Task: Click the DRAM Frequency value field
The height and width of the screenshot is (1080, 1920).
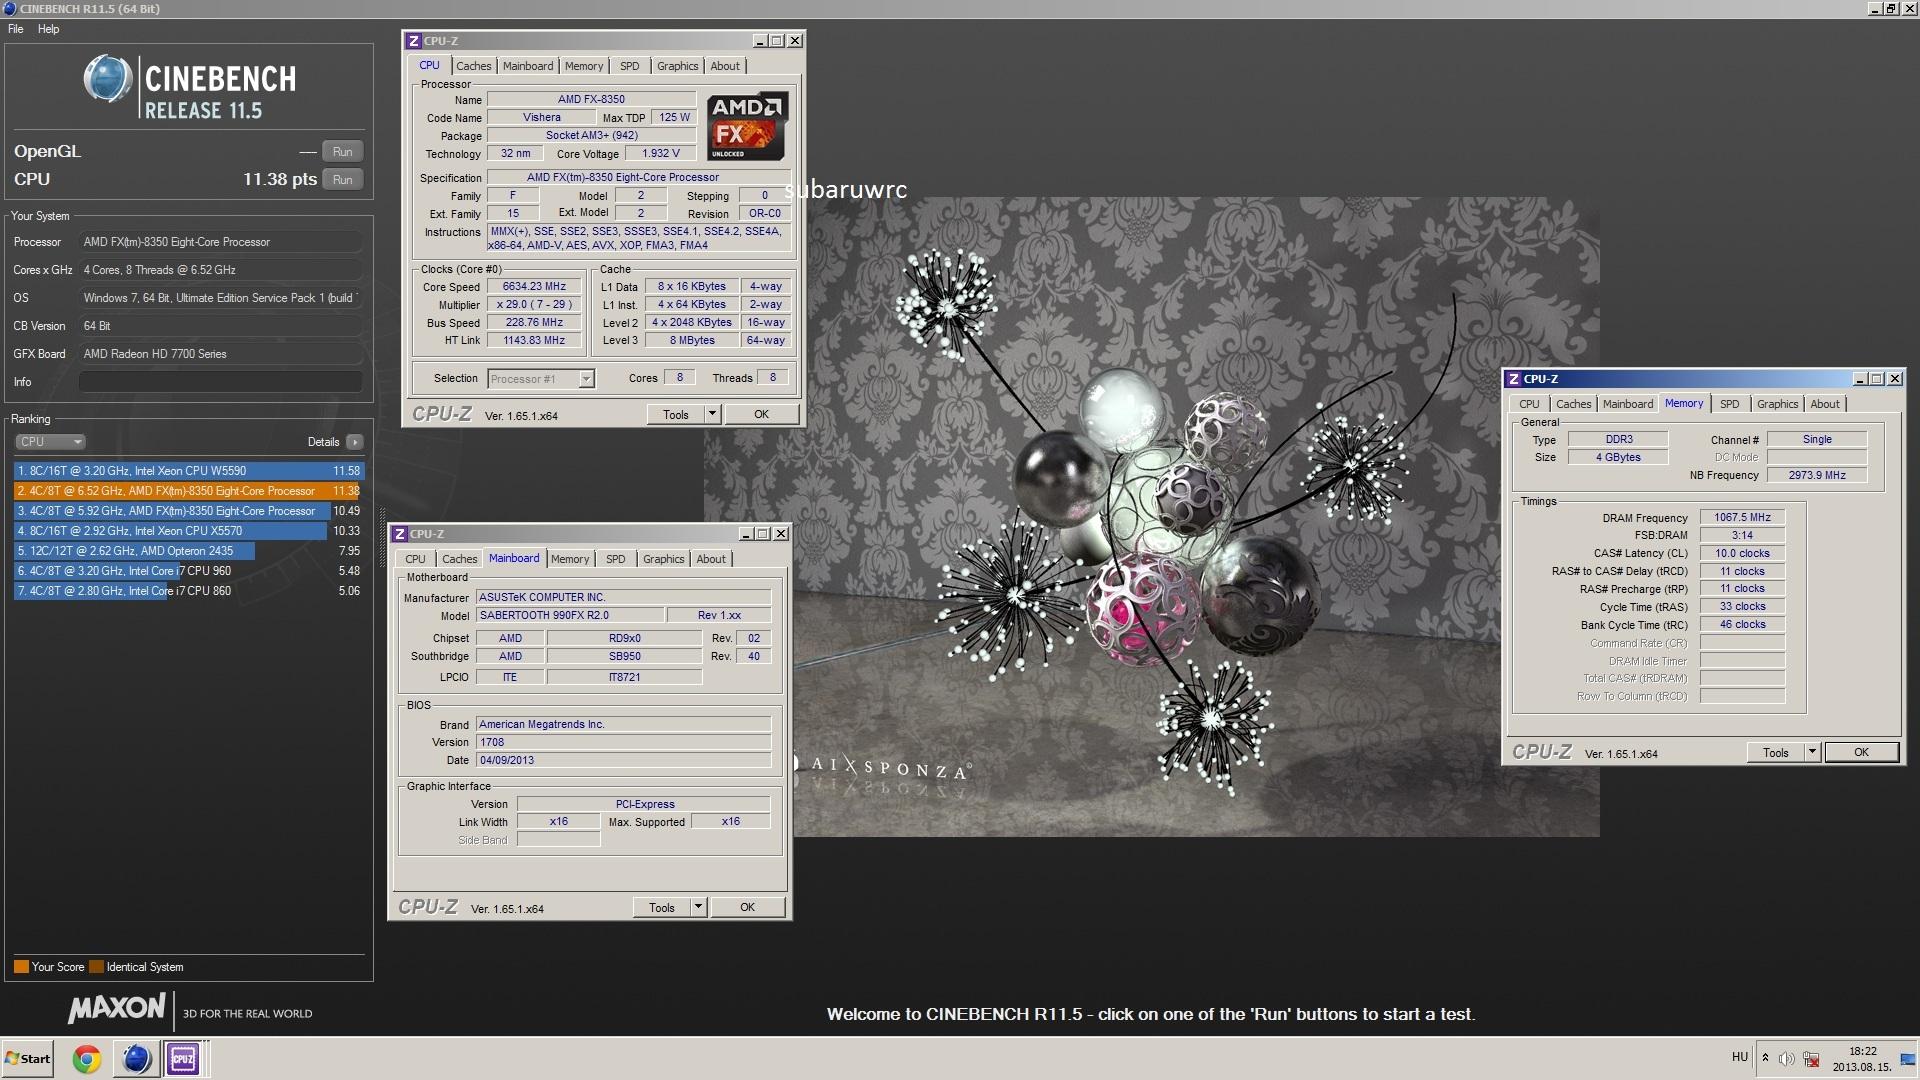Action: point(1742,518)
